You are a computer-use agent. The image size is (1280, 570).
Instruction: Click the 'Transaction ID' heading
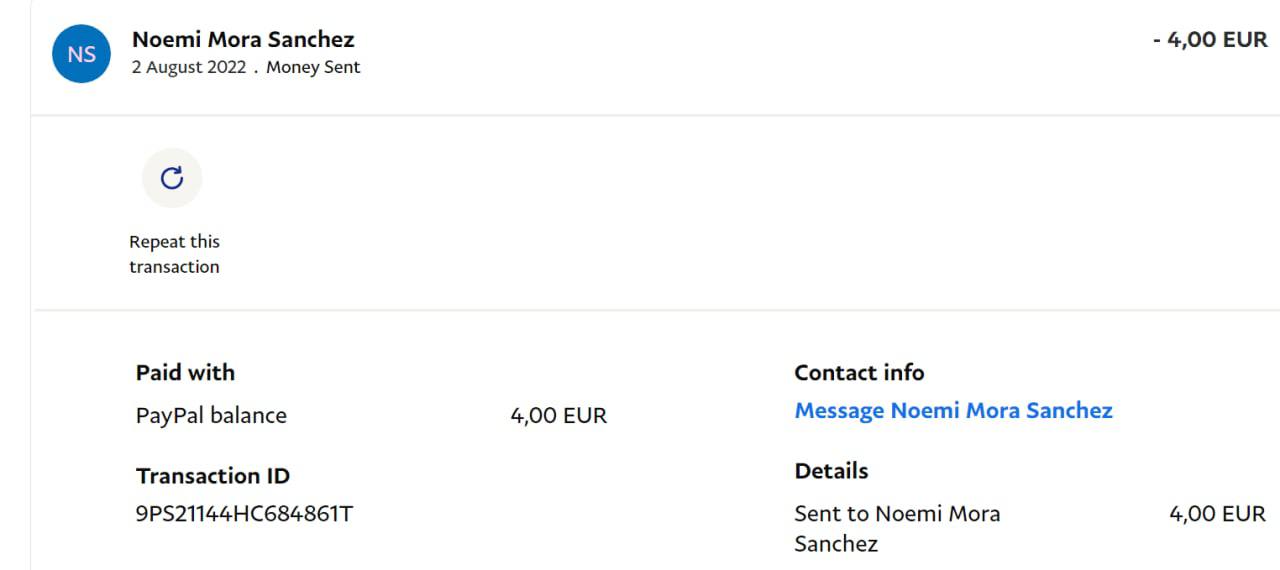pos(213,476)
